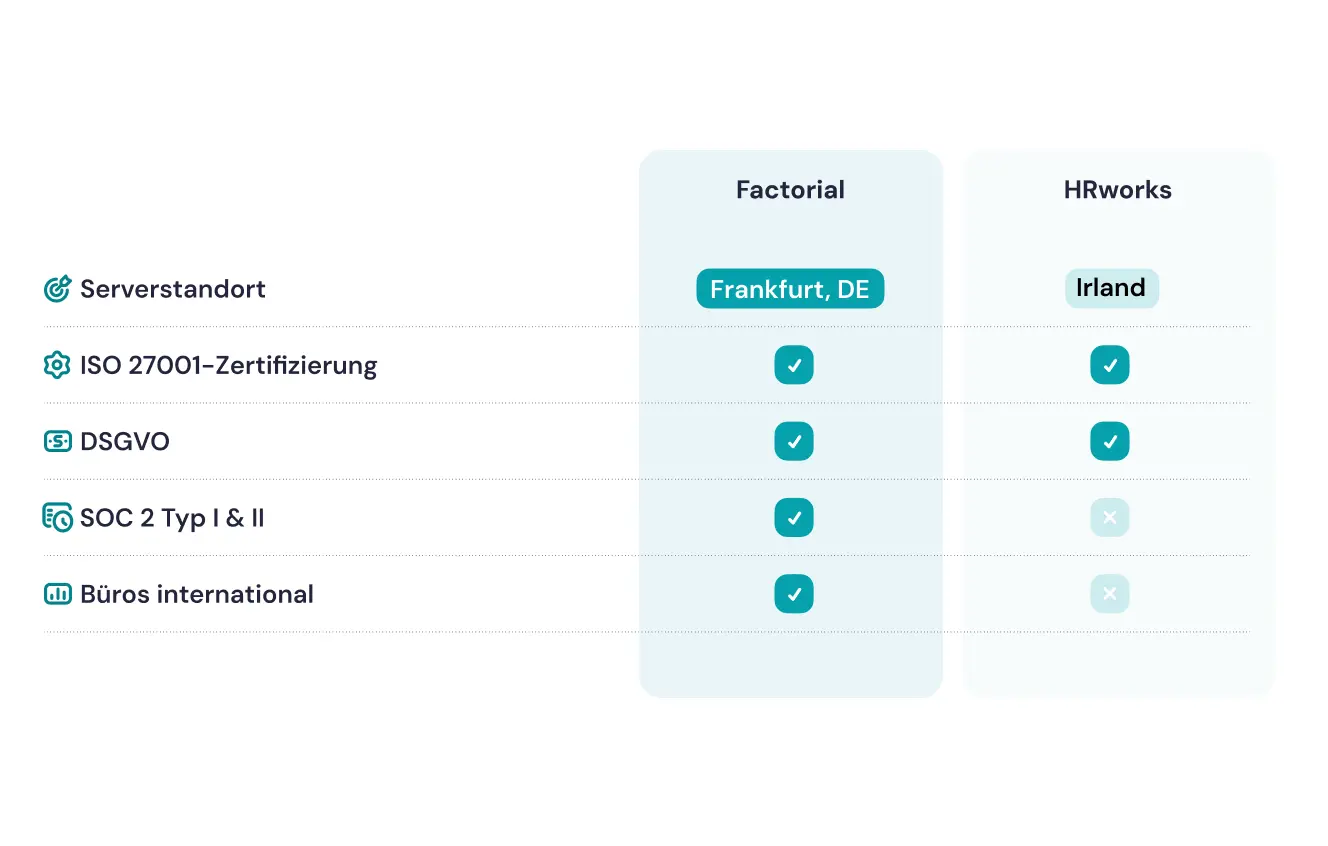Click the DSGVO row icon
Screen dimensions: 1328x846
click(x=58, y=441)
